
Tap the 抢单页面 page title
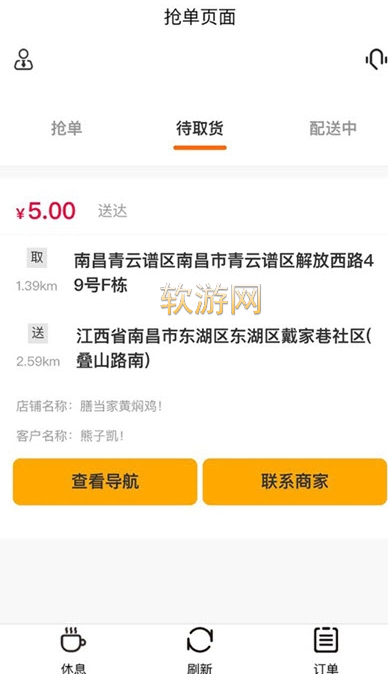200,17
